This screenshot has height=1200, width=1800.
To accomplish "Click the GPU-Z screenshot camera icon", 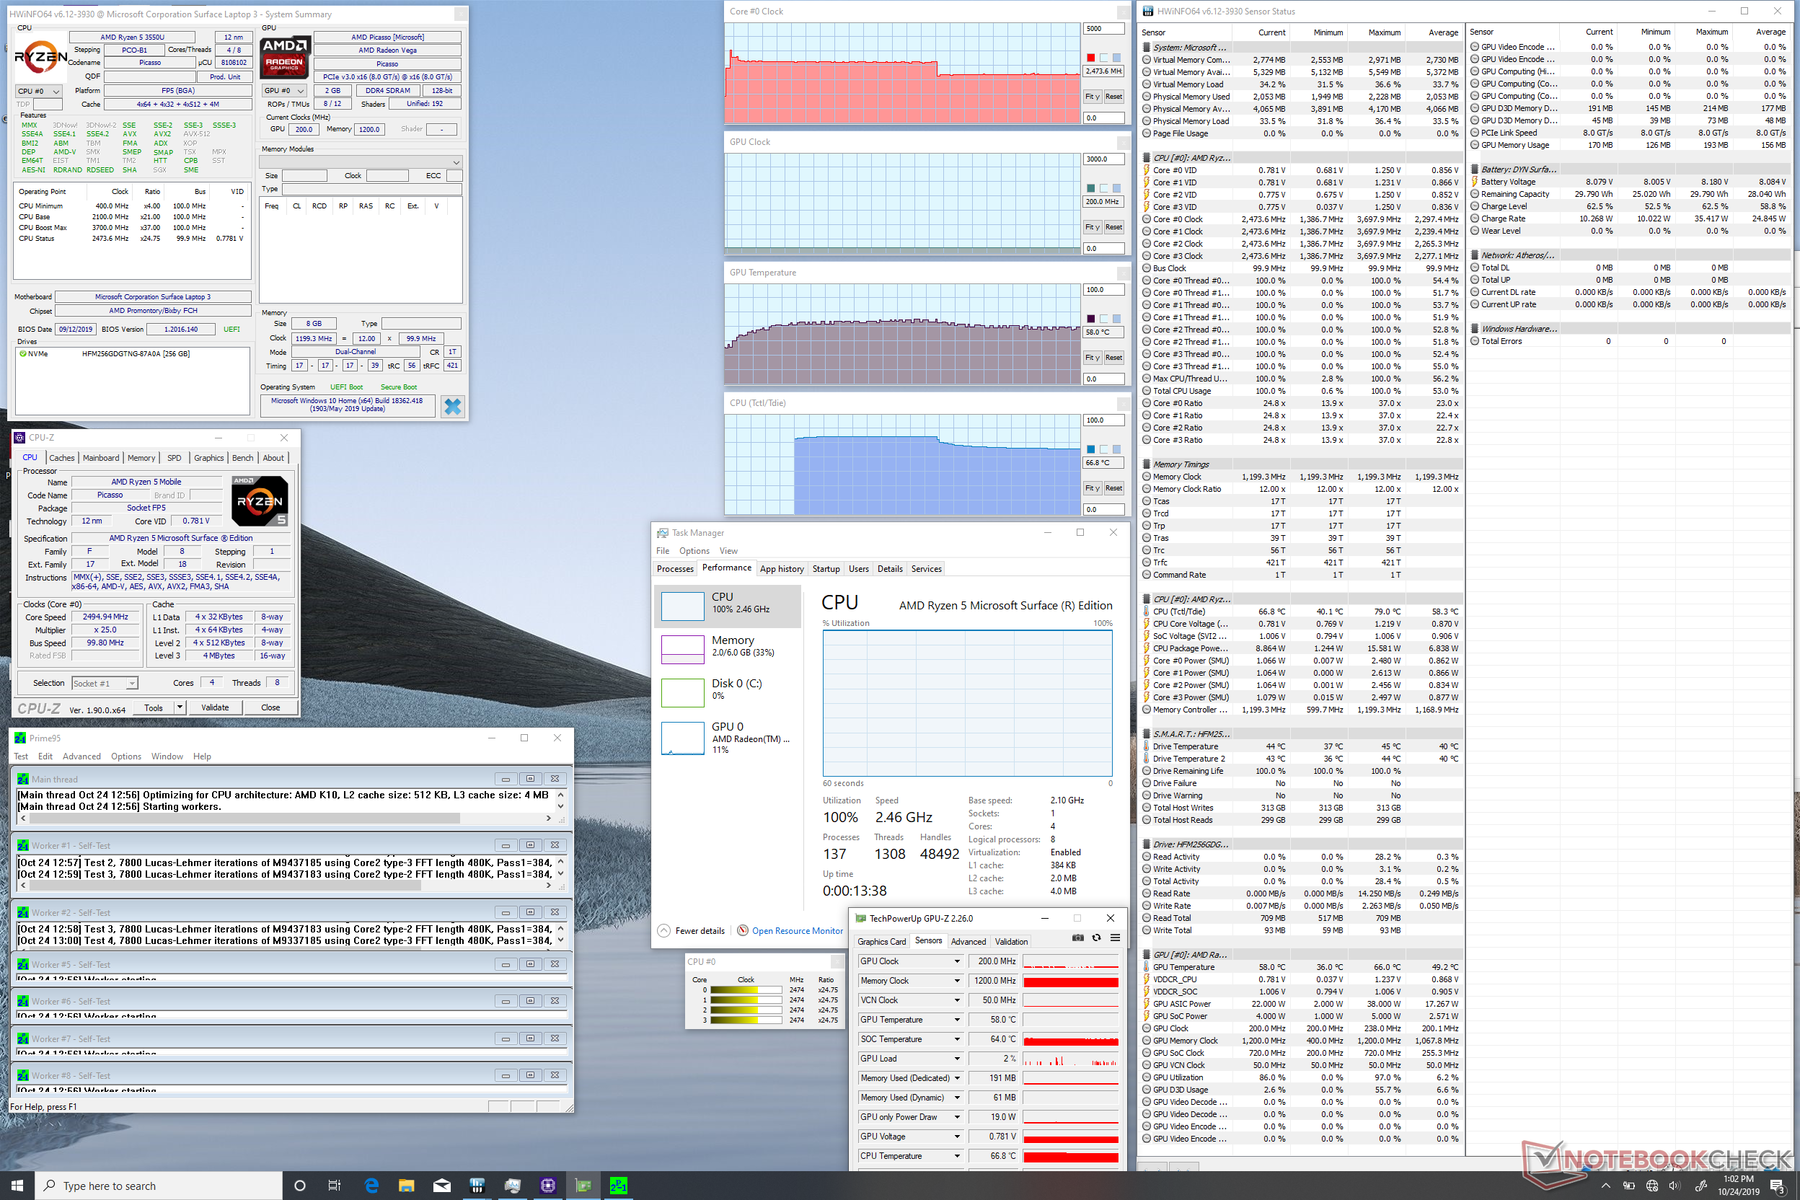I will point(1078,938).
